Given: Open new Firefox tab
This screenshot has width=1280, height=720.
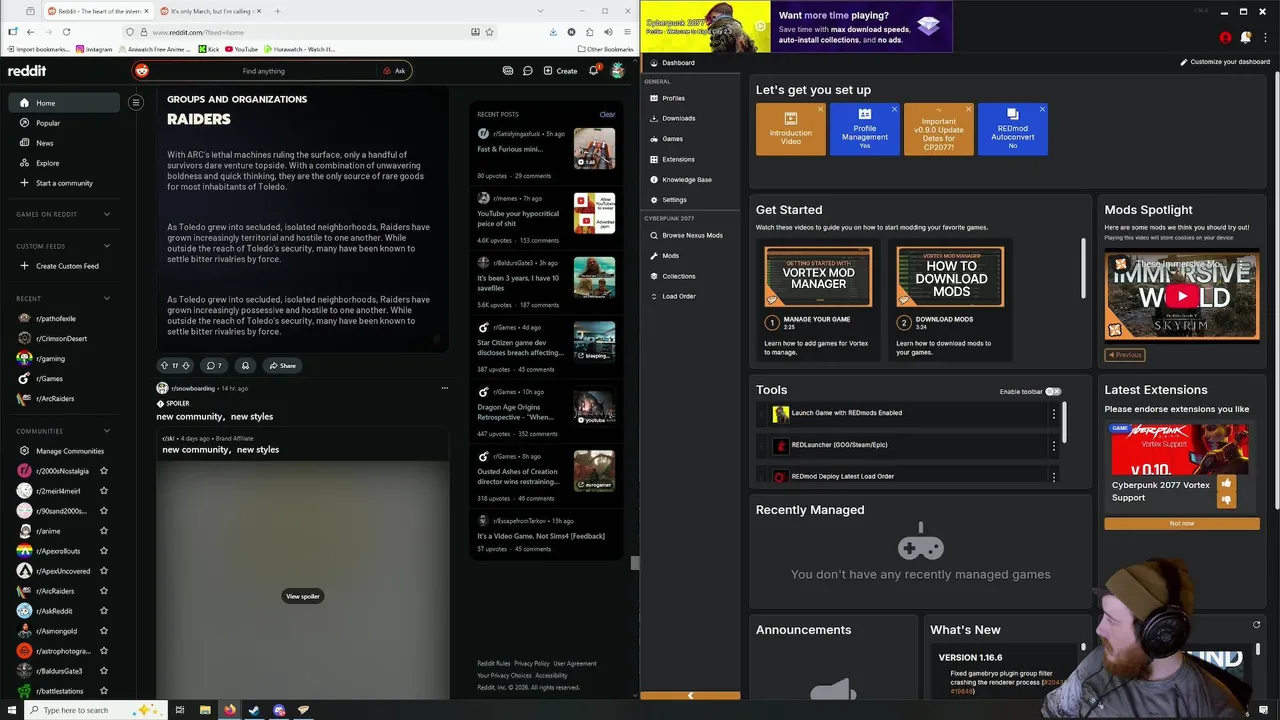Looking at the screenshot, I should (277, 11).
